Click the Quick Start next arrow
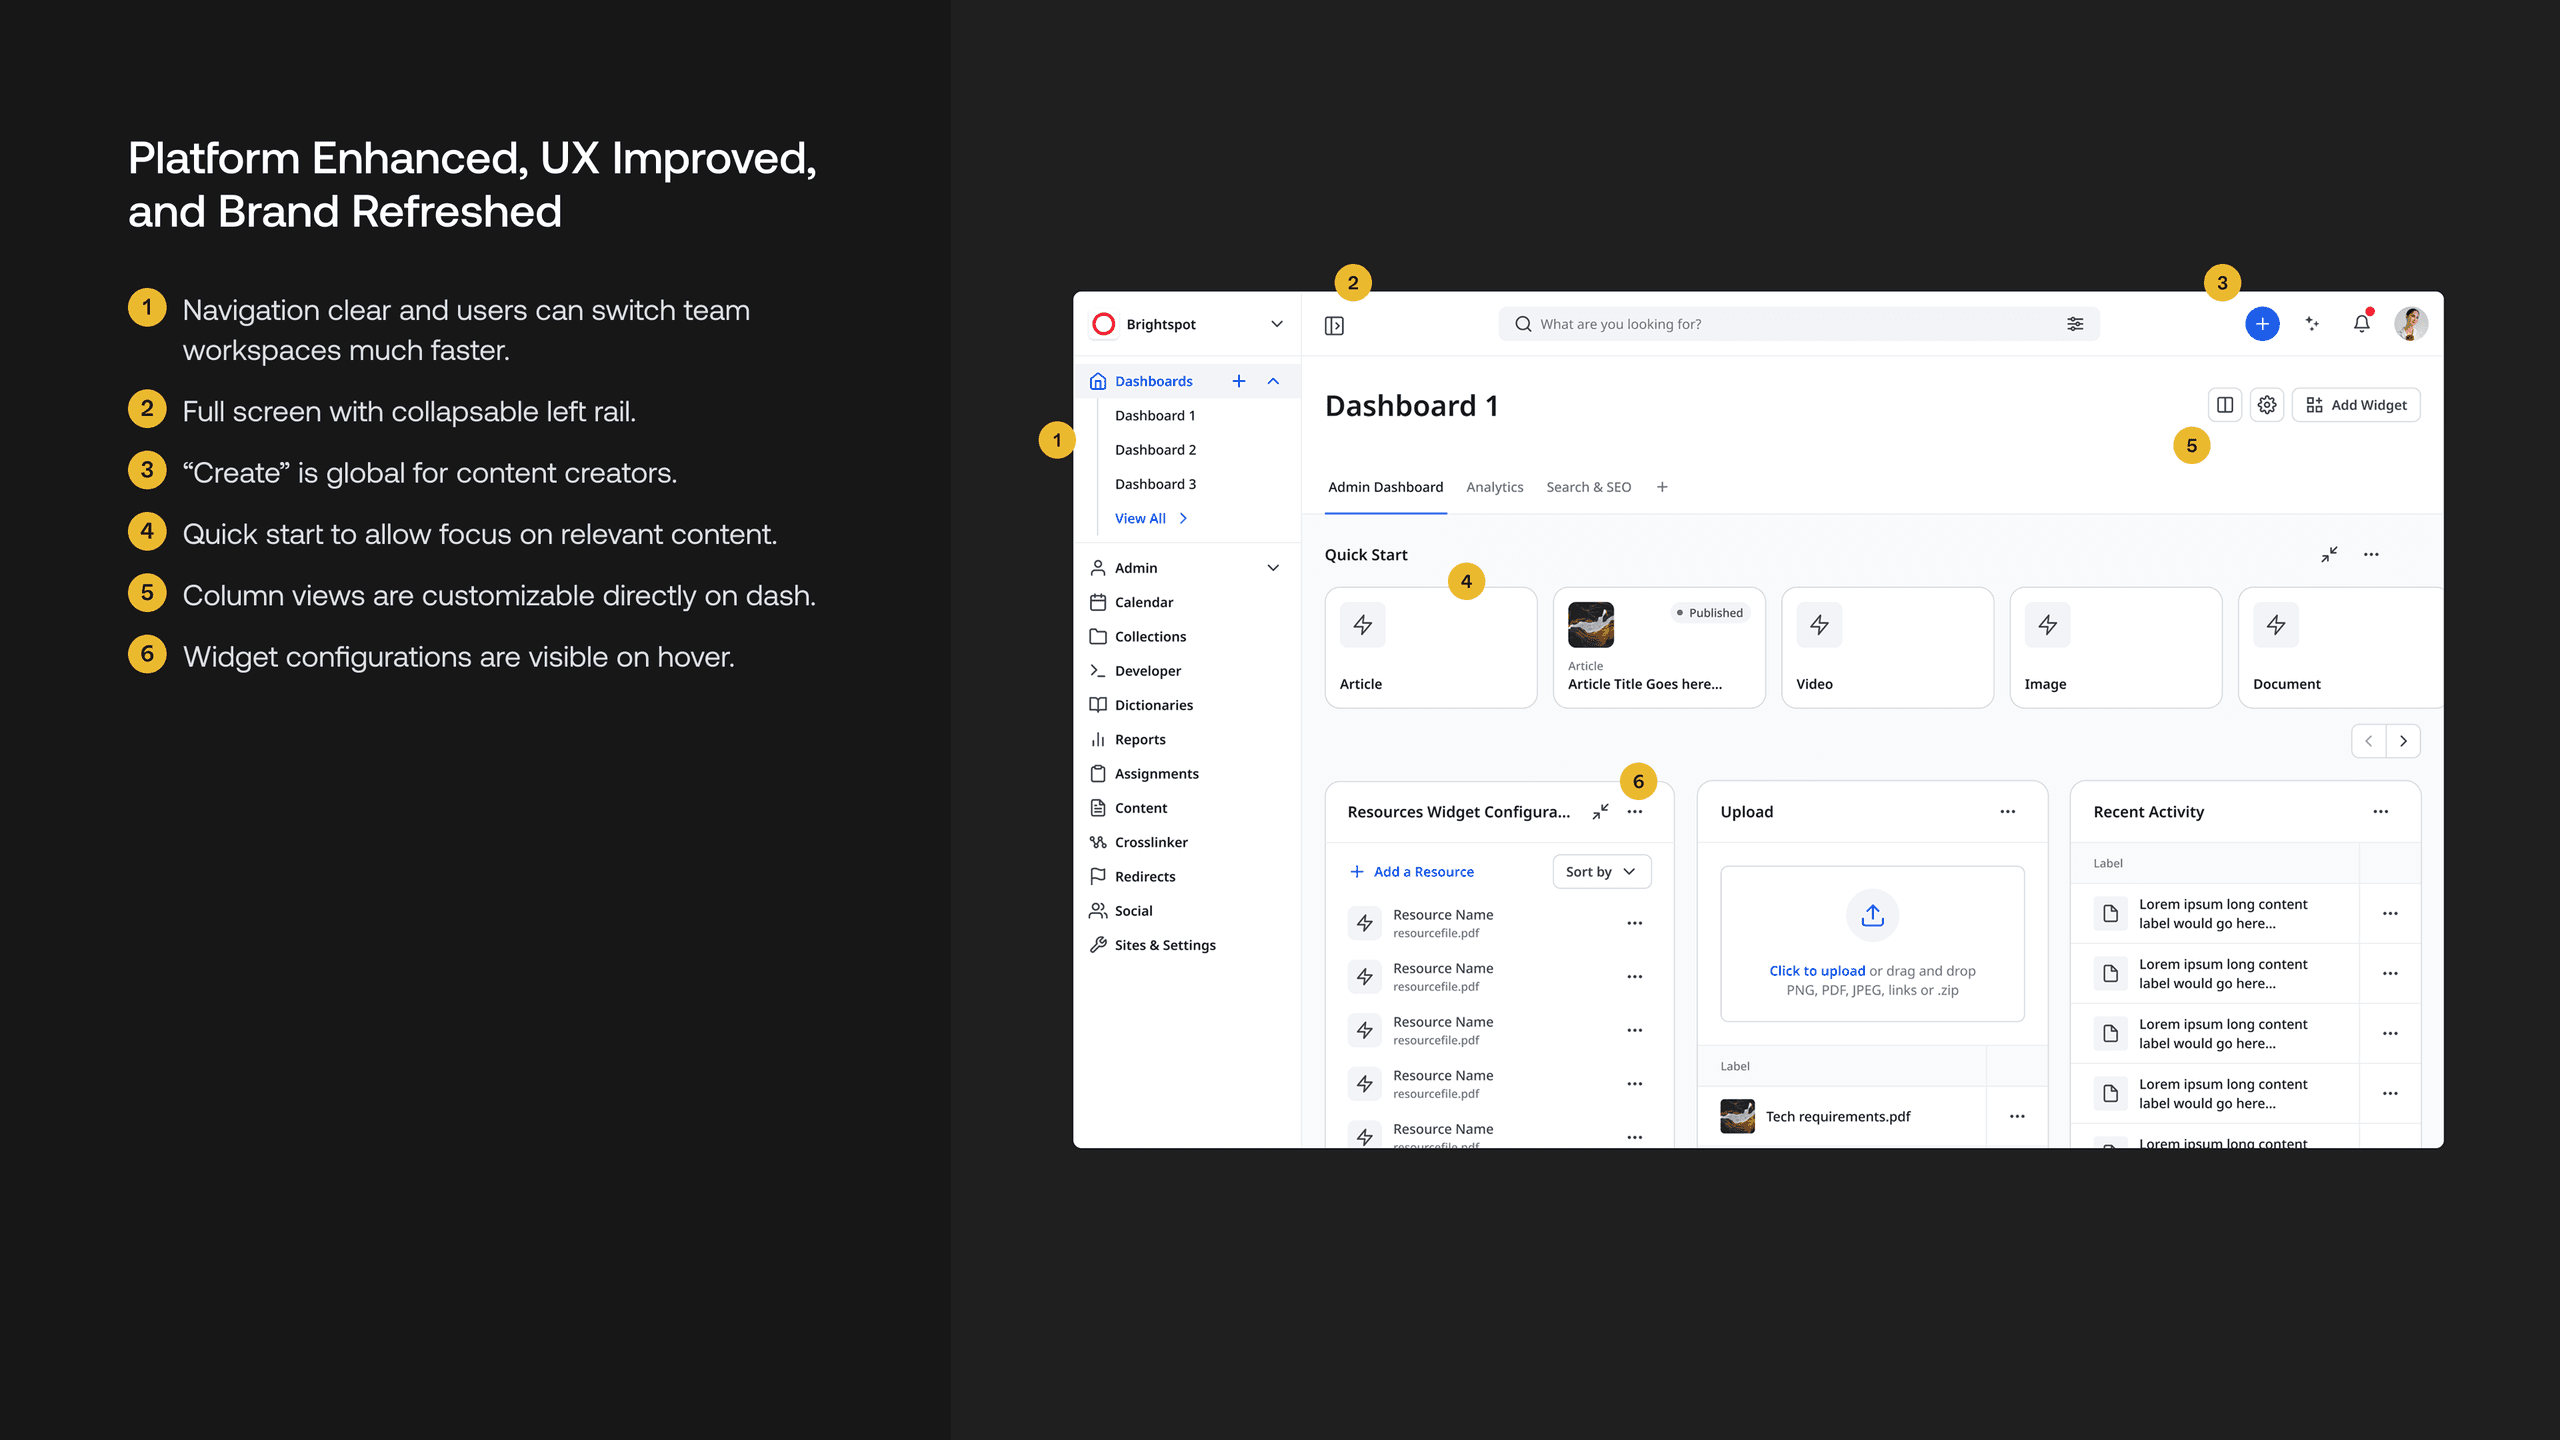This screenshot has height=1440, width=2560. 2403,742
